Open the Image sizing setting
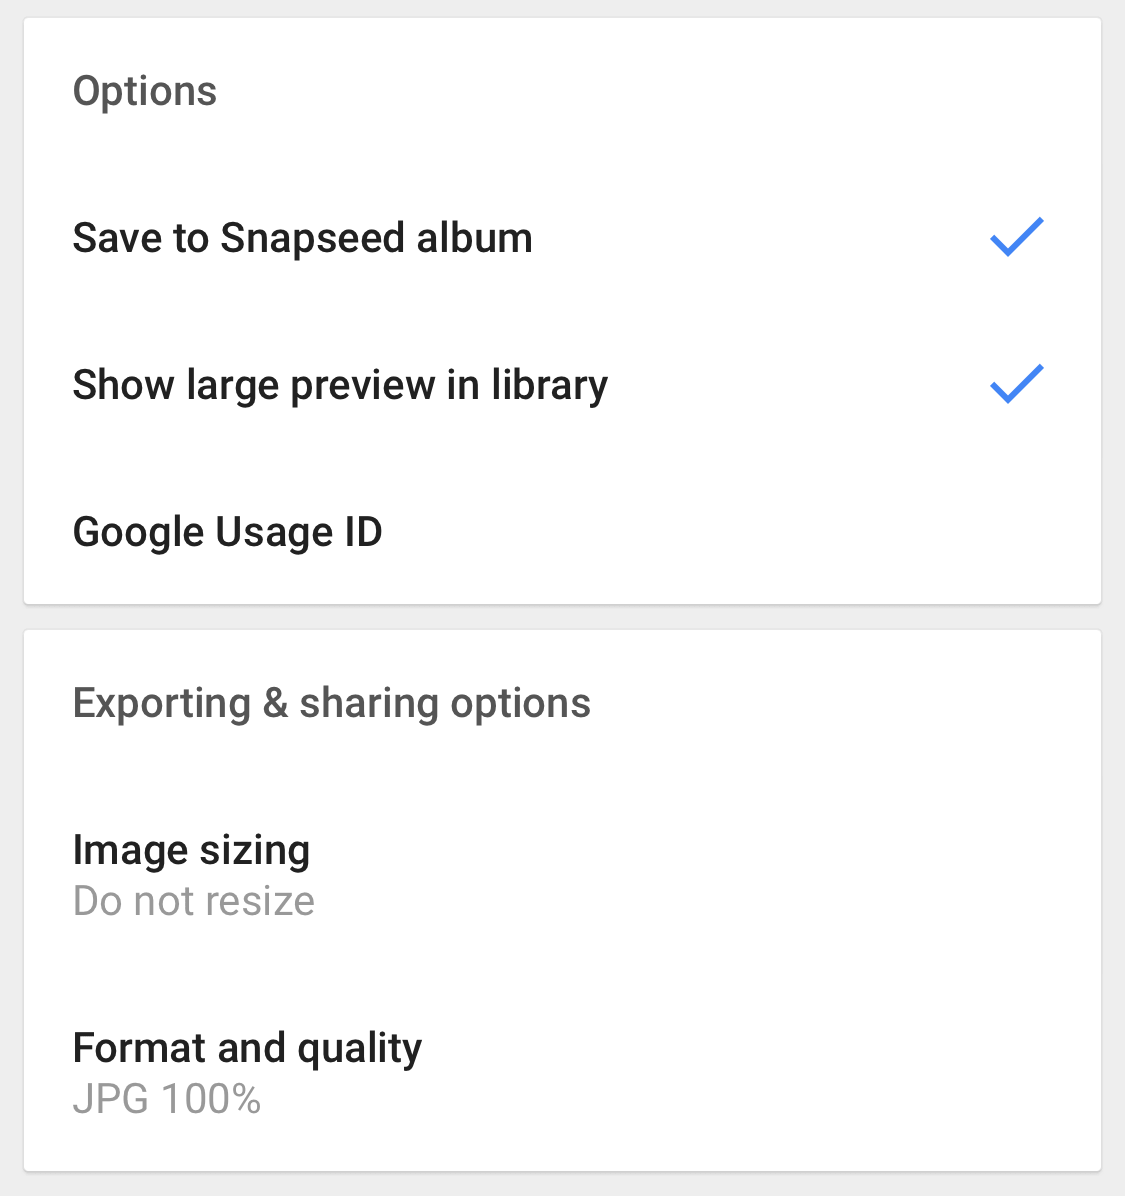 pyautogui.click(x=562, y=874)
